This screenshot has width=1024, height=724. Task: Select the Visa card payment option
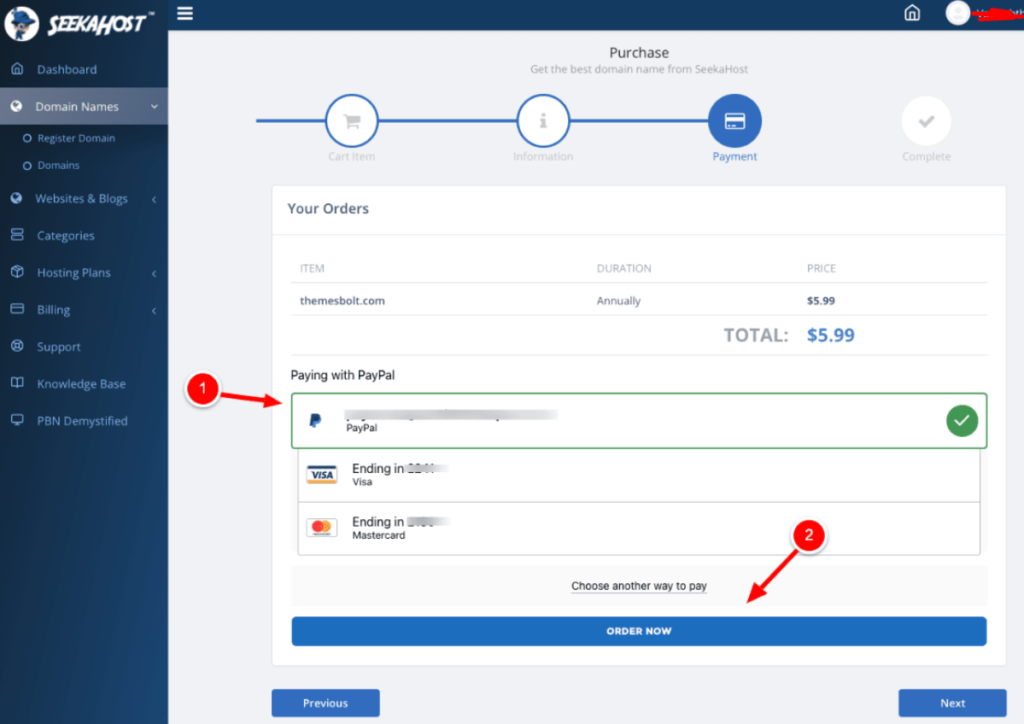639,475
